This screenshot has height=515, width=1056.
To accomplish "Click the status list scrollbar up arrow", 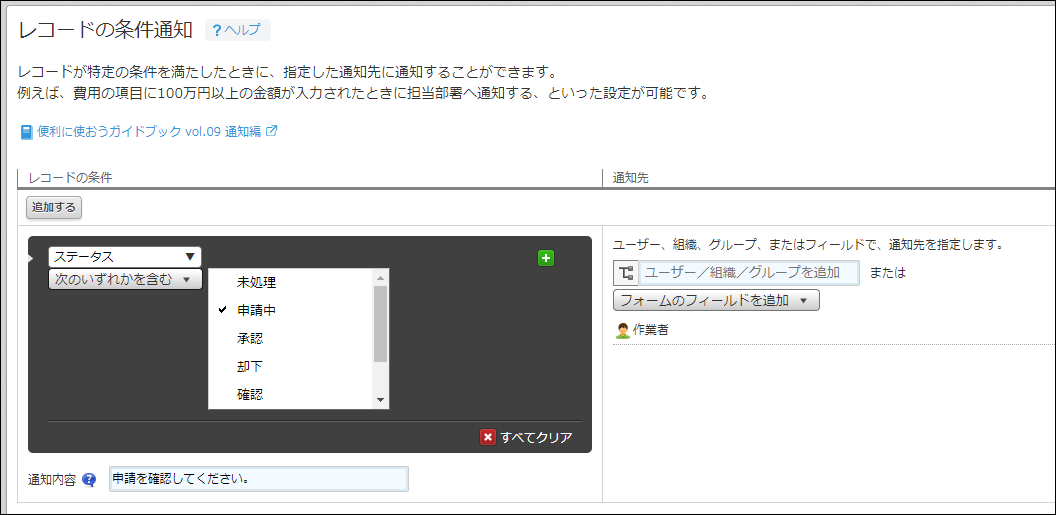I will (381, 277).
